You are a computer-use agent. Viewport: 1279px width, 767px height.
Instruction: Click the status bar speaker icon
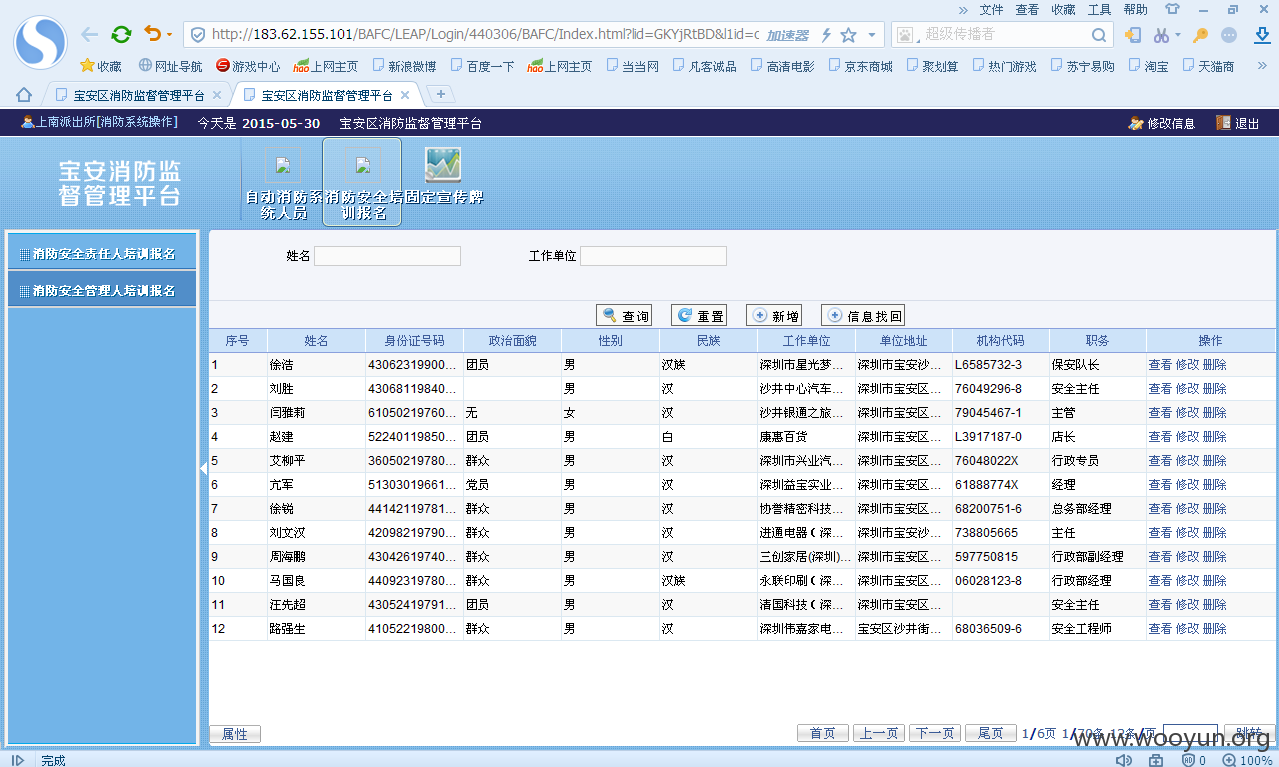pos(1124,760)
